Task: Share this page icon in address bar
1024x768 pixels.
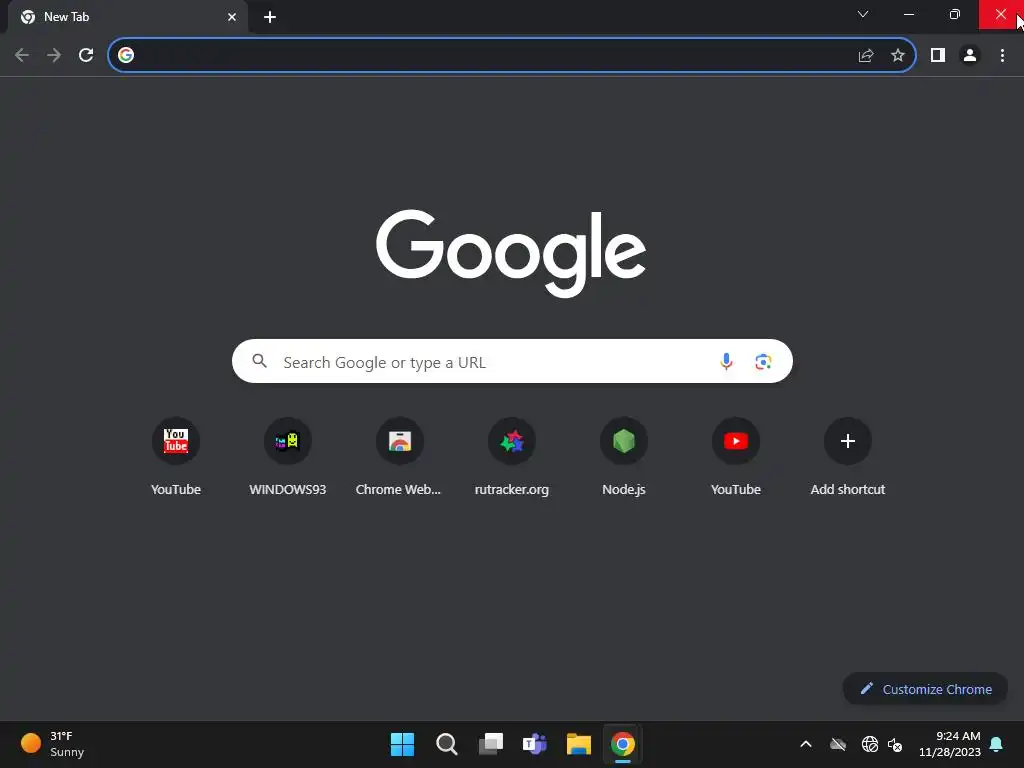Action: [x=866, y=56]
